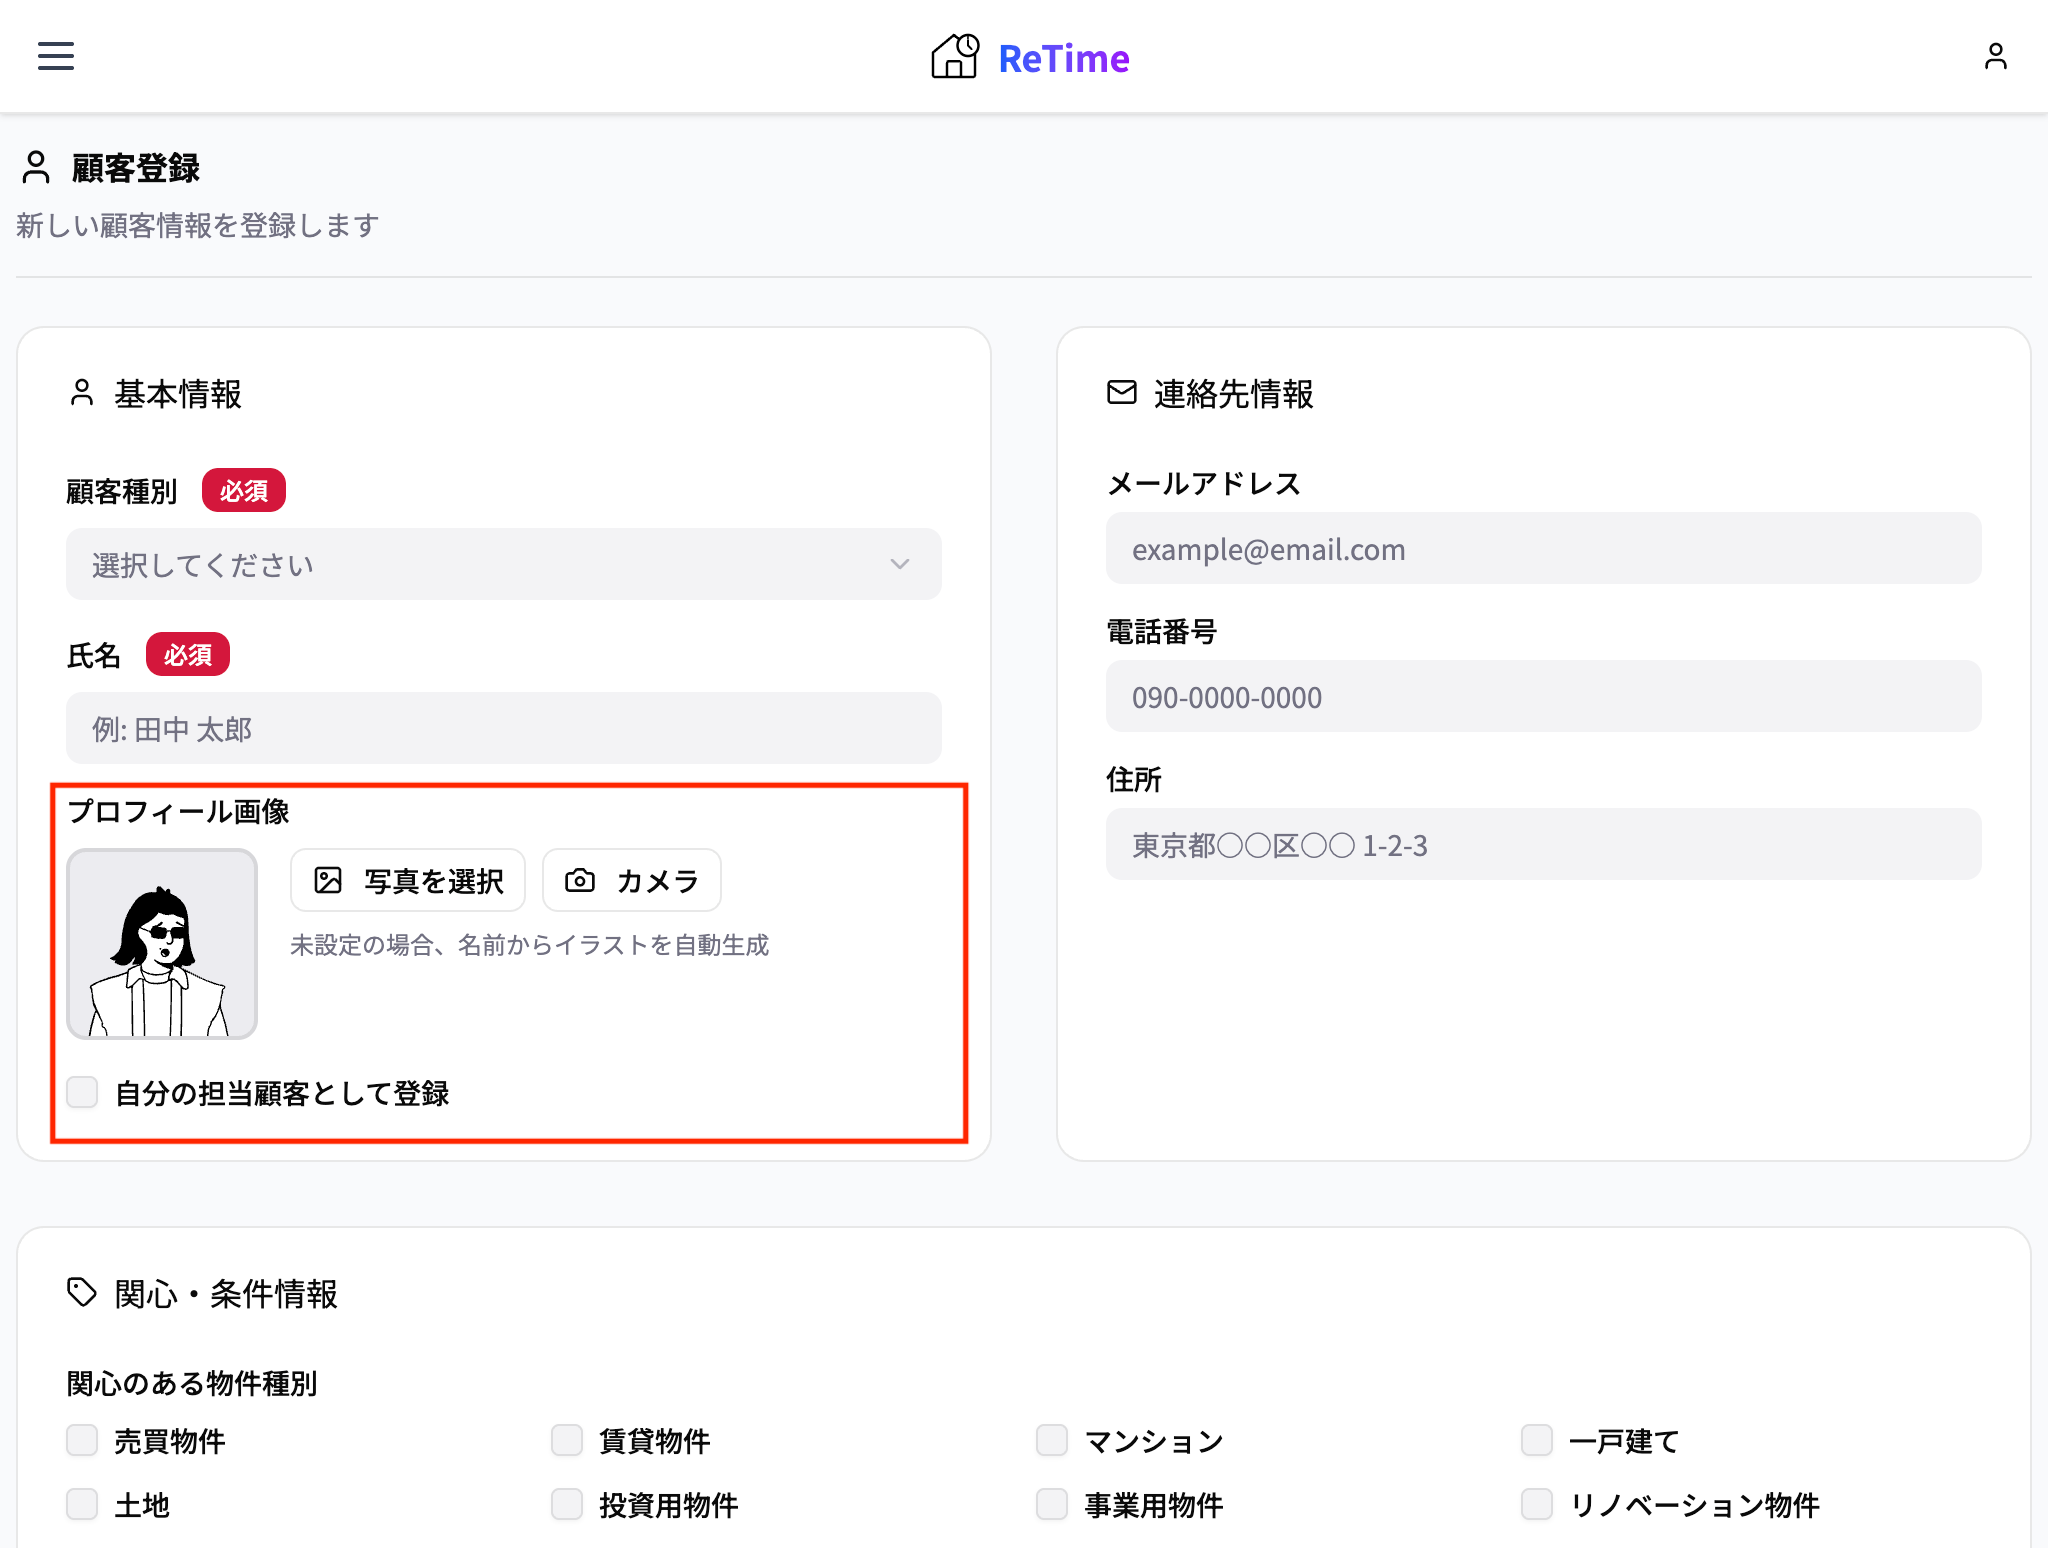The image size is (2048, 1548).
Task: Click the envelope icon beside 連絡先情報
Action: coord(1120,393)
